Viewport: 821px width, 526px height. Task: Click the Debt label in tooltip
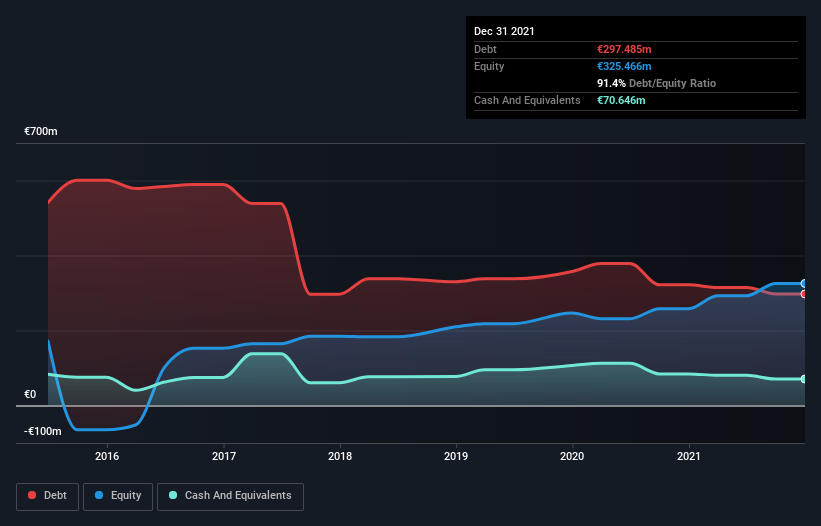coord(485,49)
